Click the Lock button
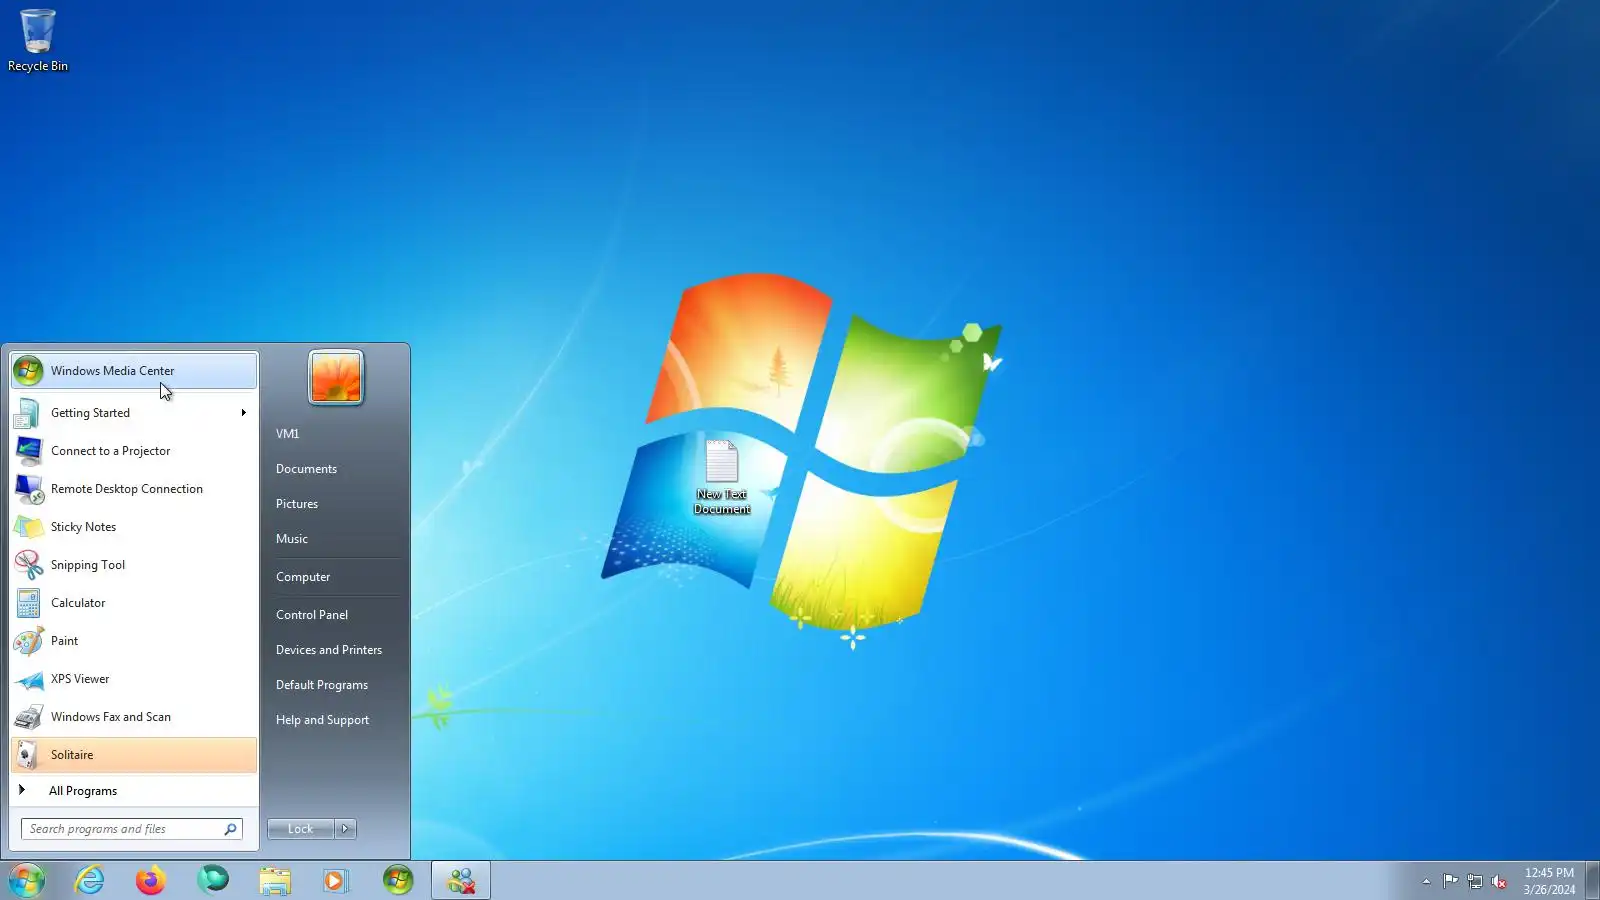The width and height of the screenshot is (1600, 900). 301,829
